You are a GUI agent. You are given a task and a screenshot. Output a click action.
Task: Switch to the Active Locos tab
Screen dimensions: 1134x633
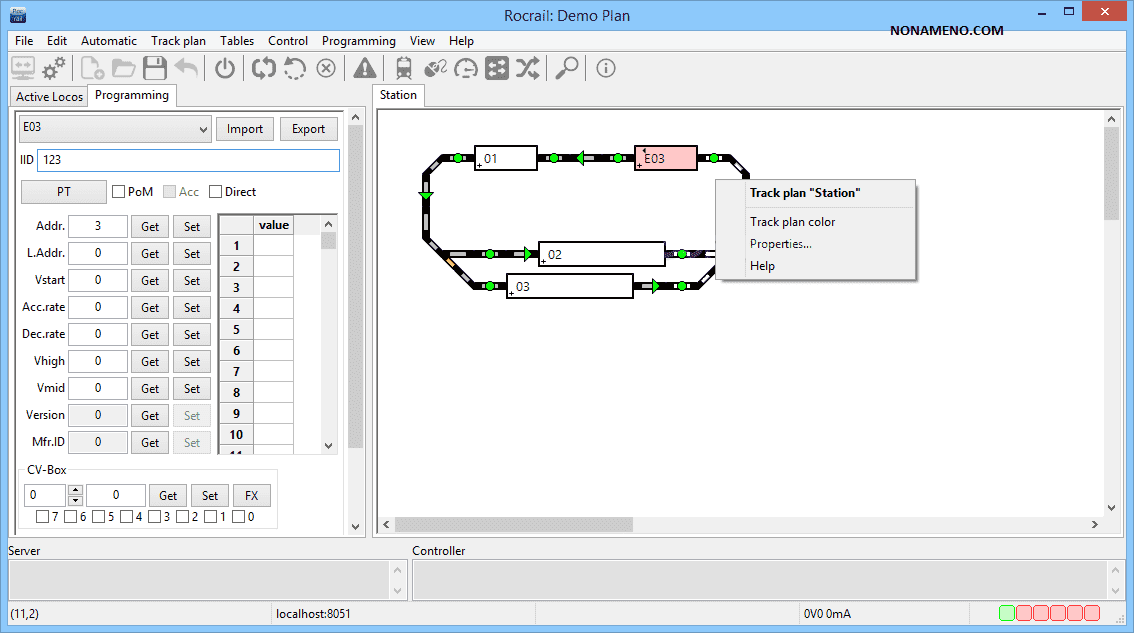tap(49, 97)
